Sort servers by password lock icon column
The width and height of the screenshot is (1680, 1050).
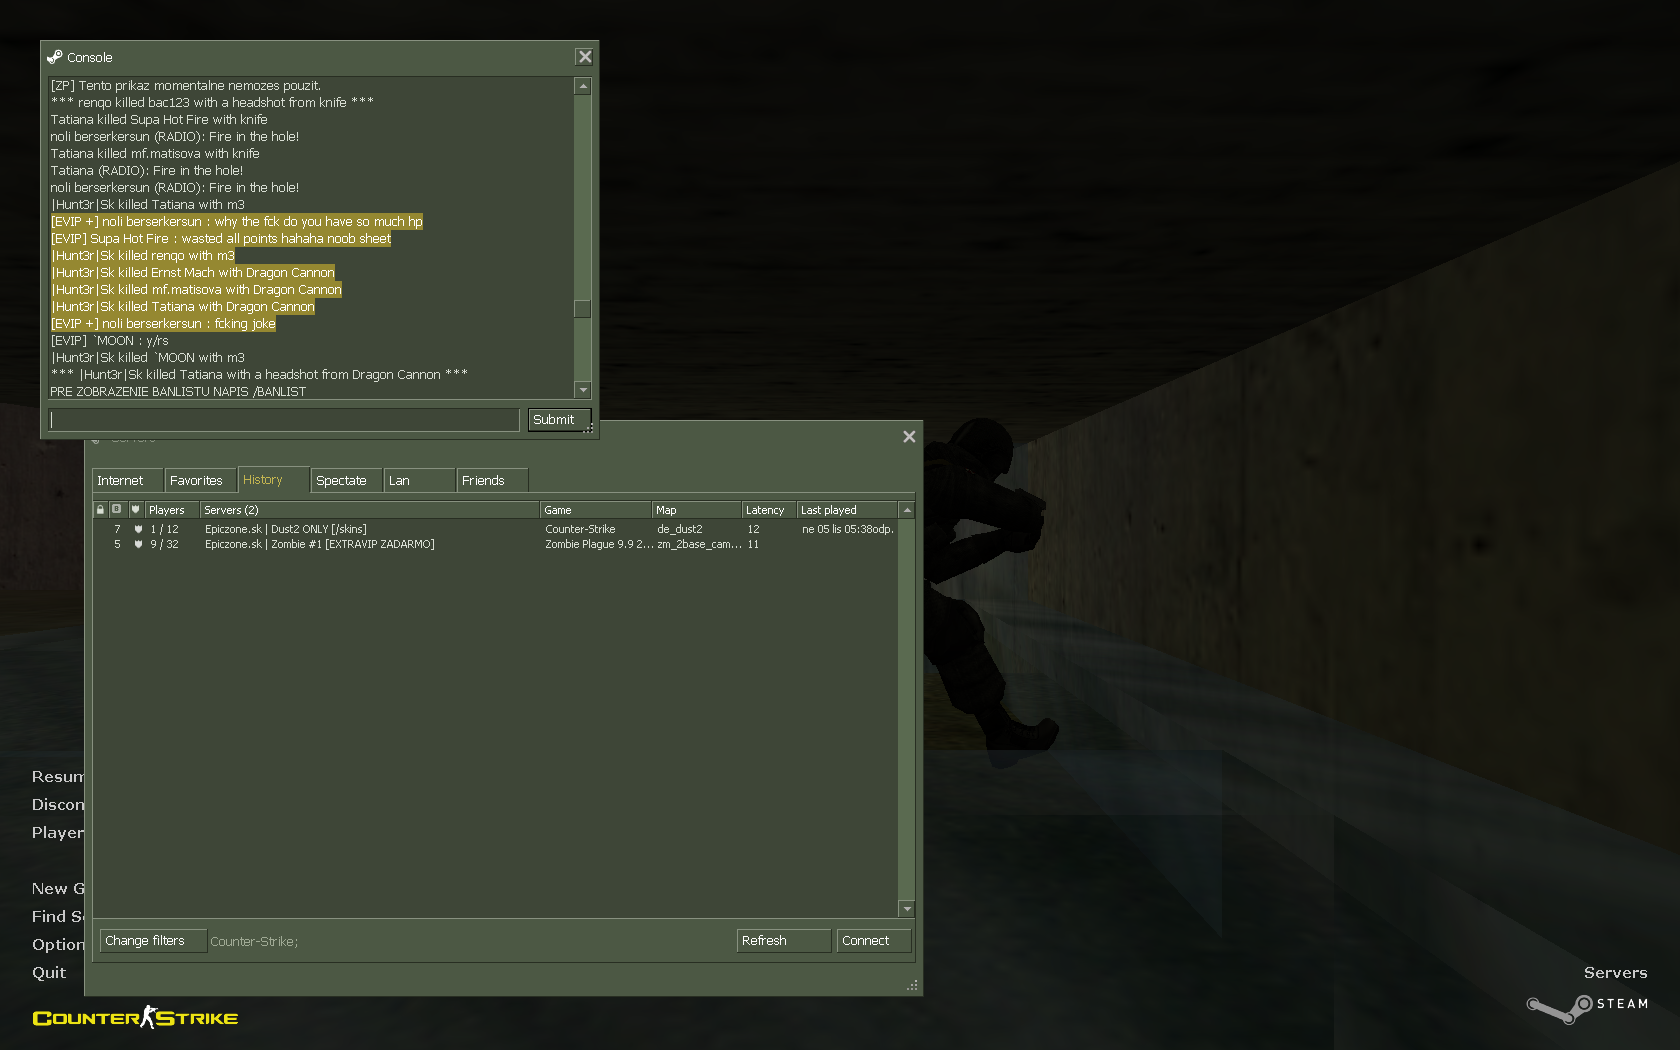pyautogui.click(x=100, y=510)
